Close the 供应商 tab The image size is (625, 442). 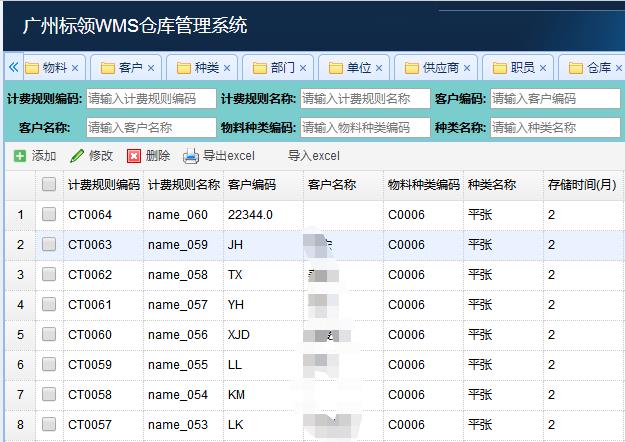pos(467,69)
